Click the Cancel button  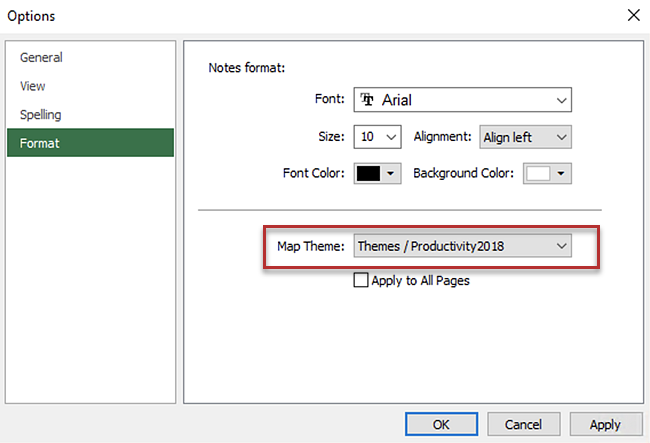pos(524,424)
